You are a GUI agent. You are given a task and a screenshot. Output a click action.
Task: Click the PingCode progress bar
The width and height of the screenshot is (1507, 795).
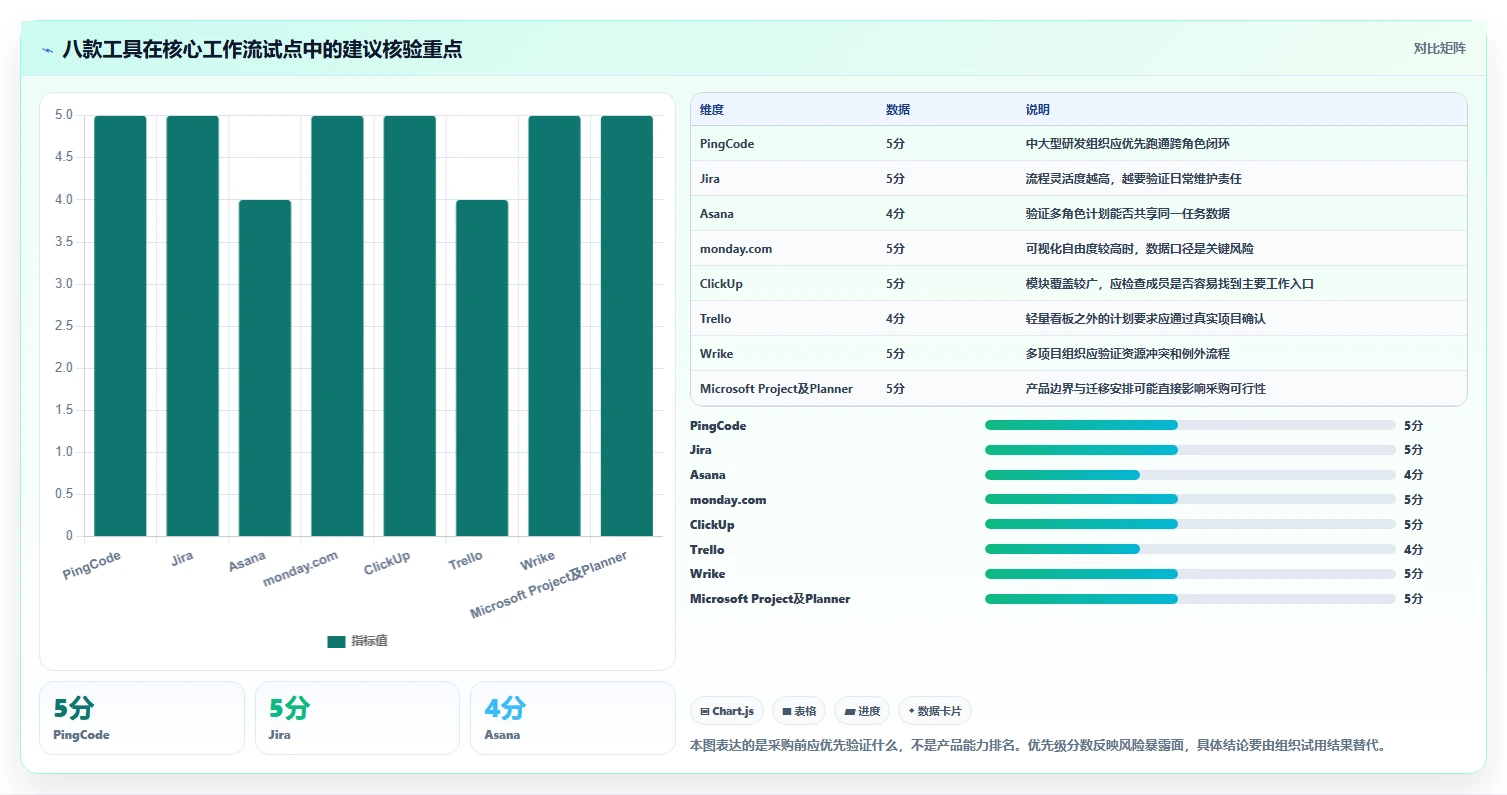(x=1190, y=425)
